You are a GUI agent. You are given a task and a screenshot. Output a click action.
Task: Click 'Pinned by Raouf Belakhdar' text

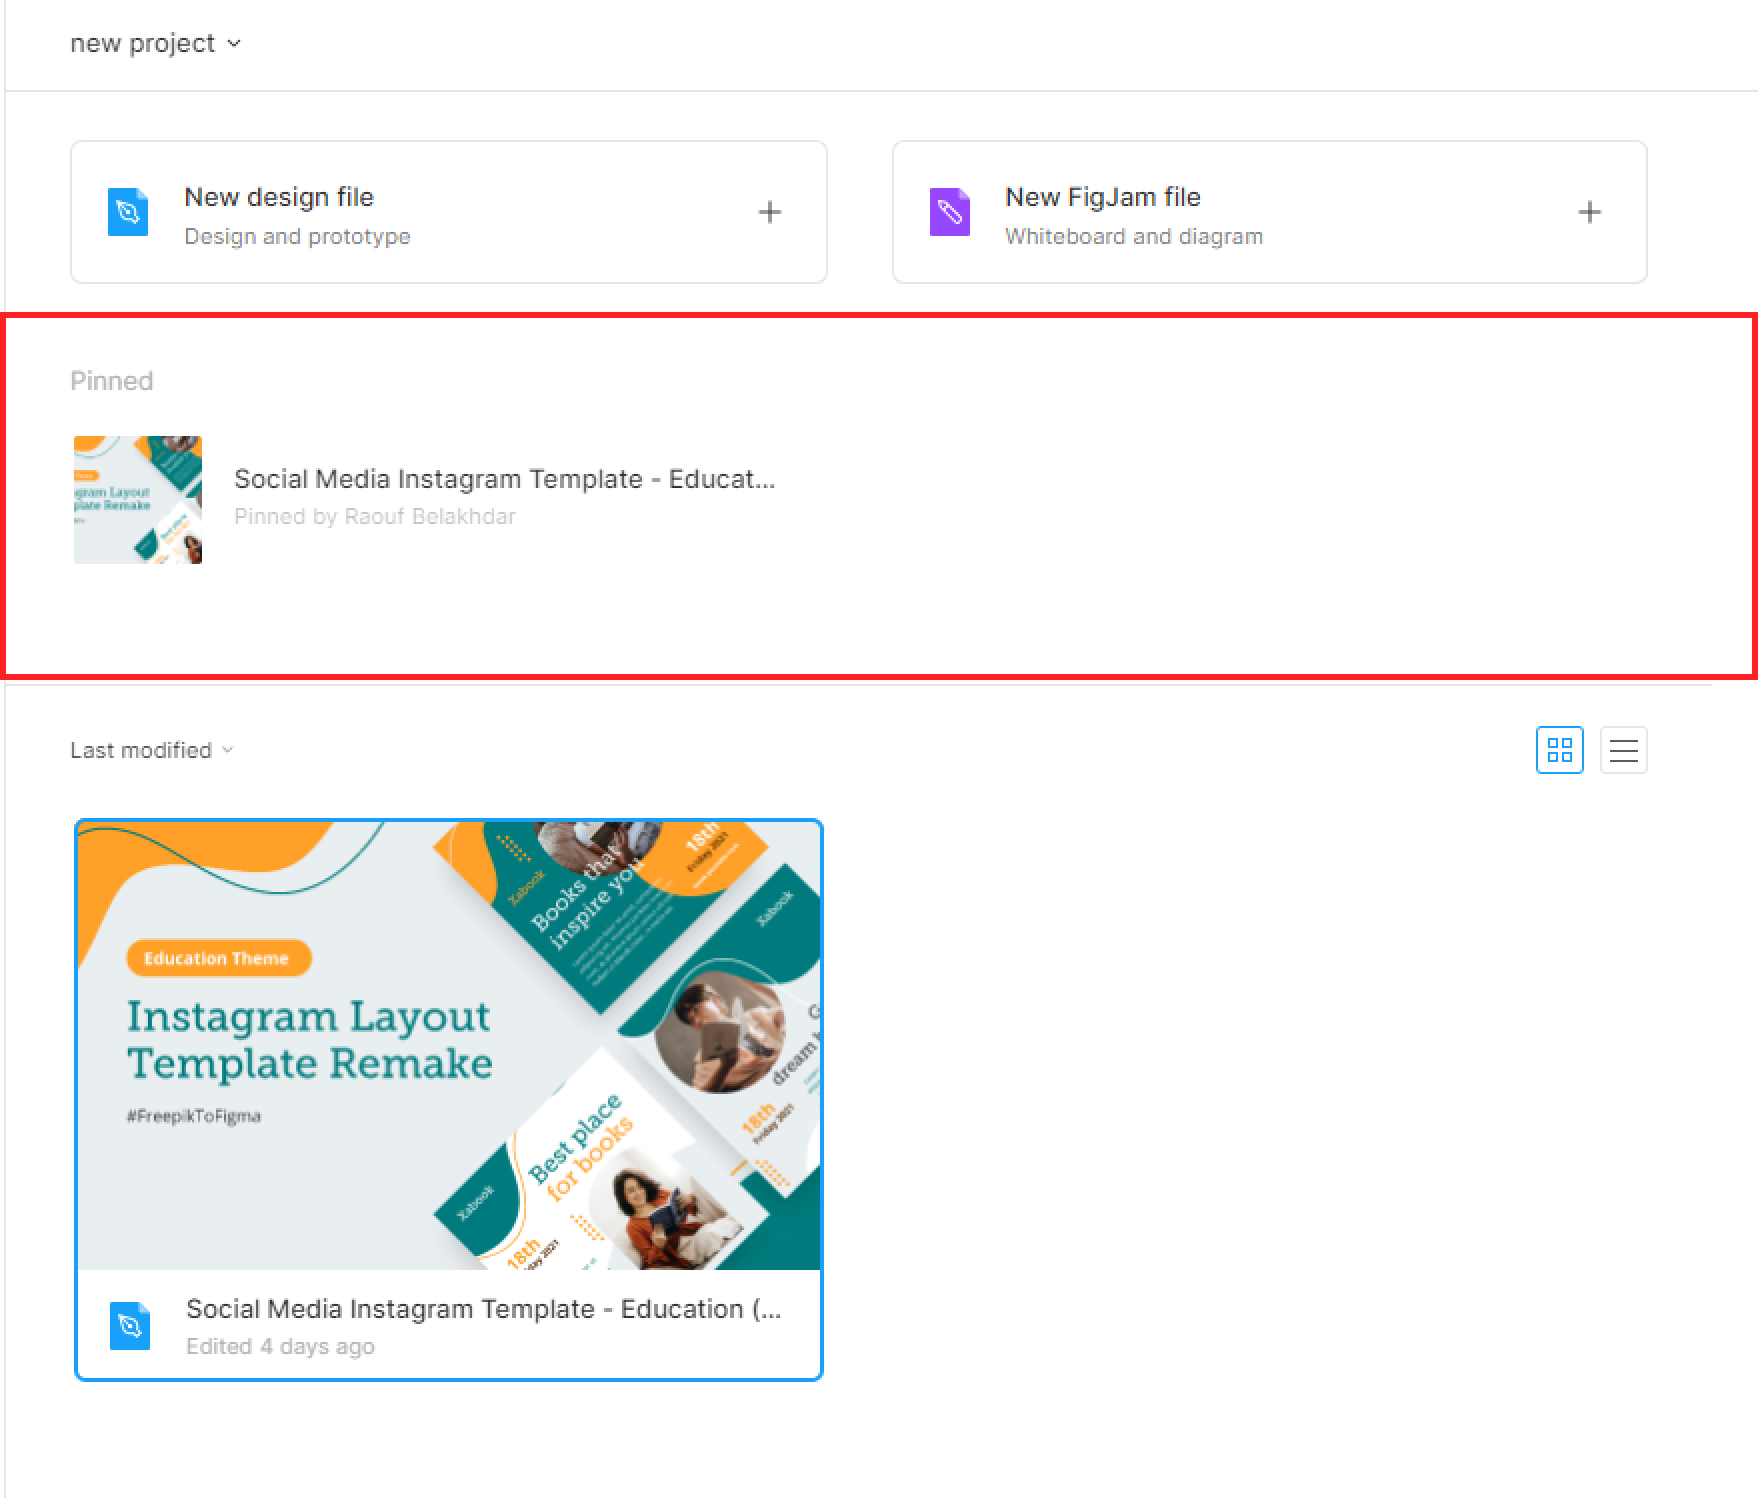point(375,517)
